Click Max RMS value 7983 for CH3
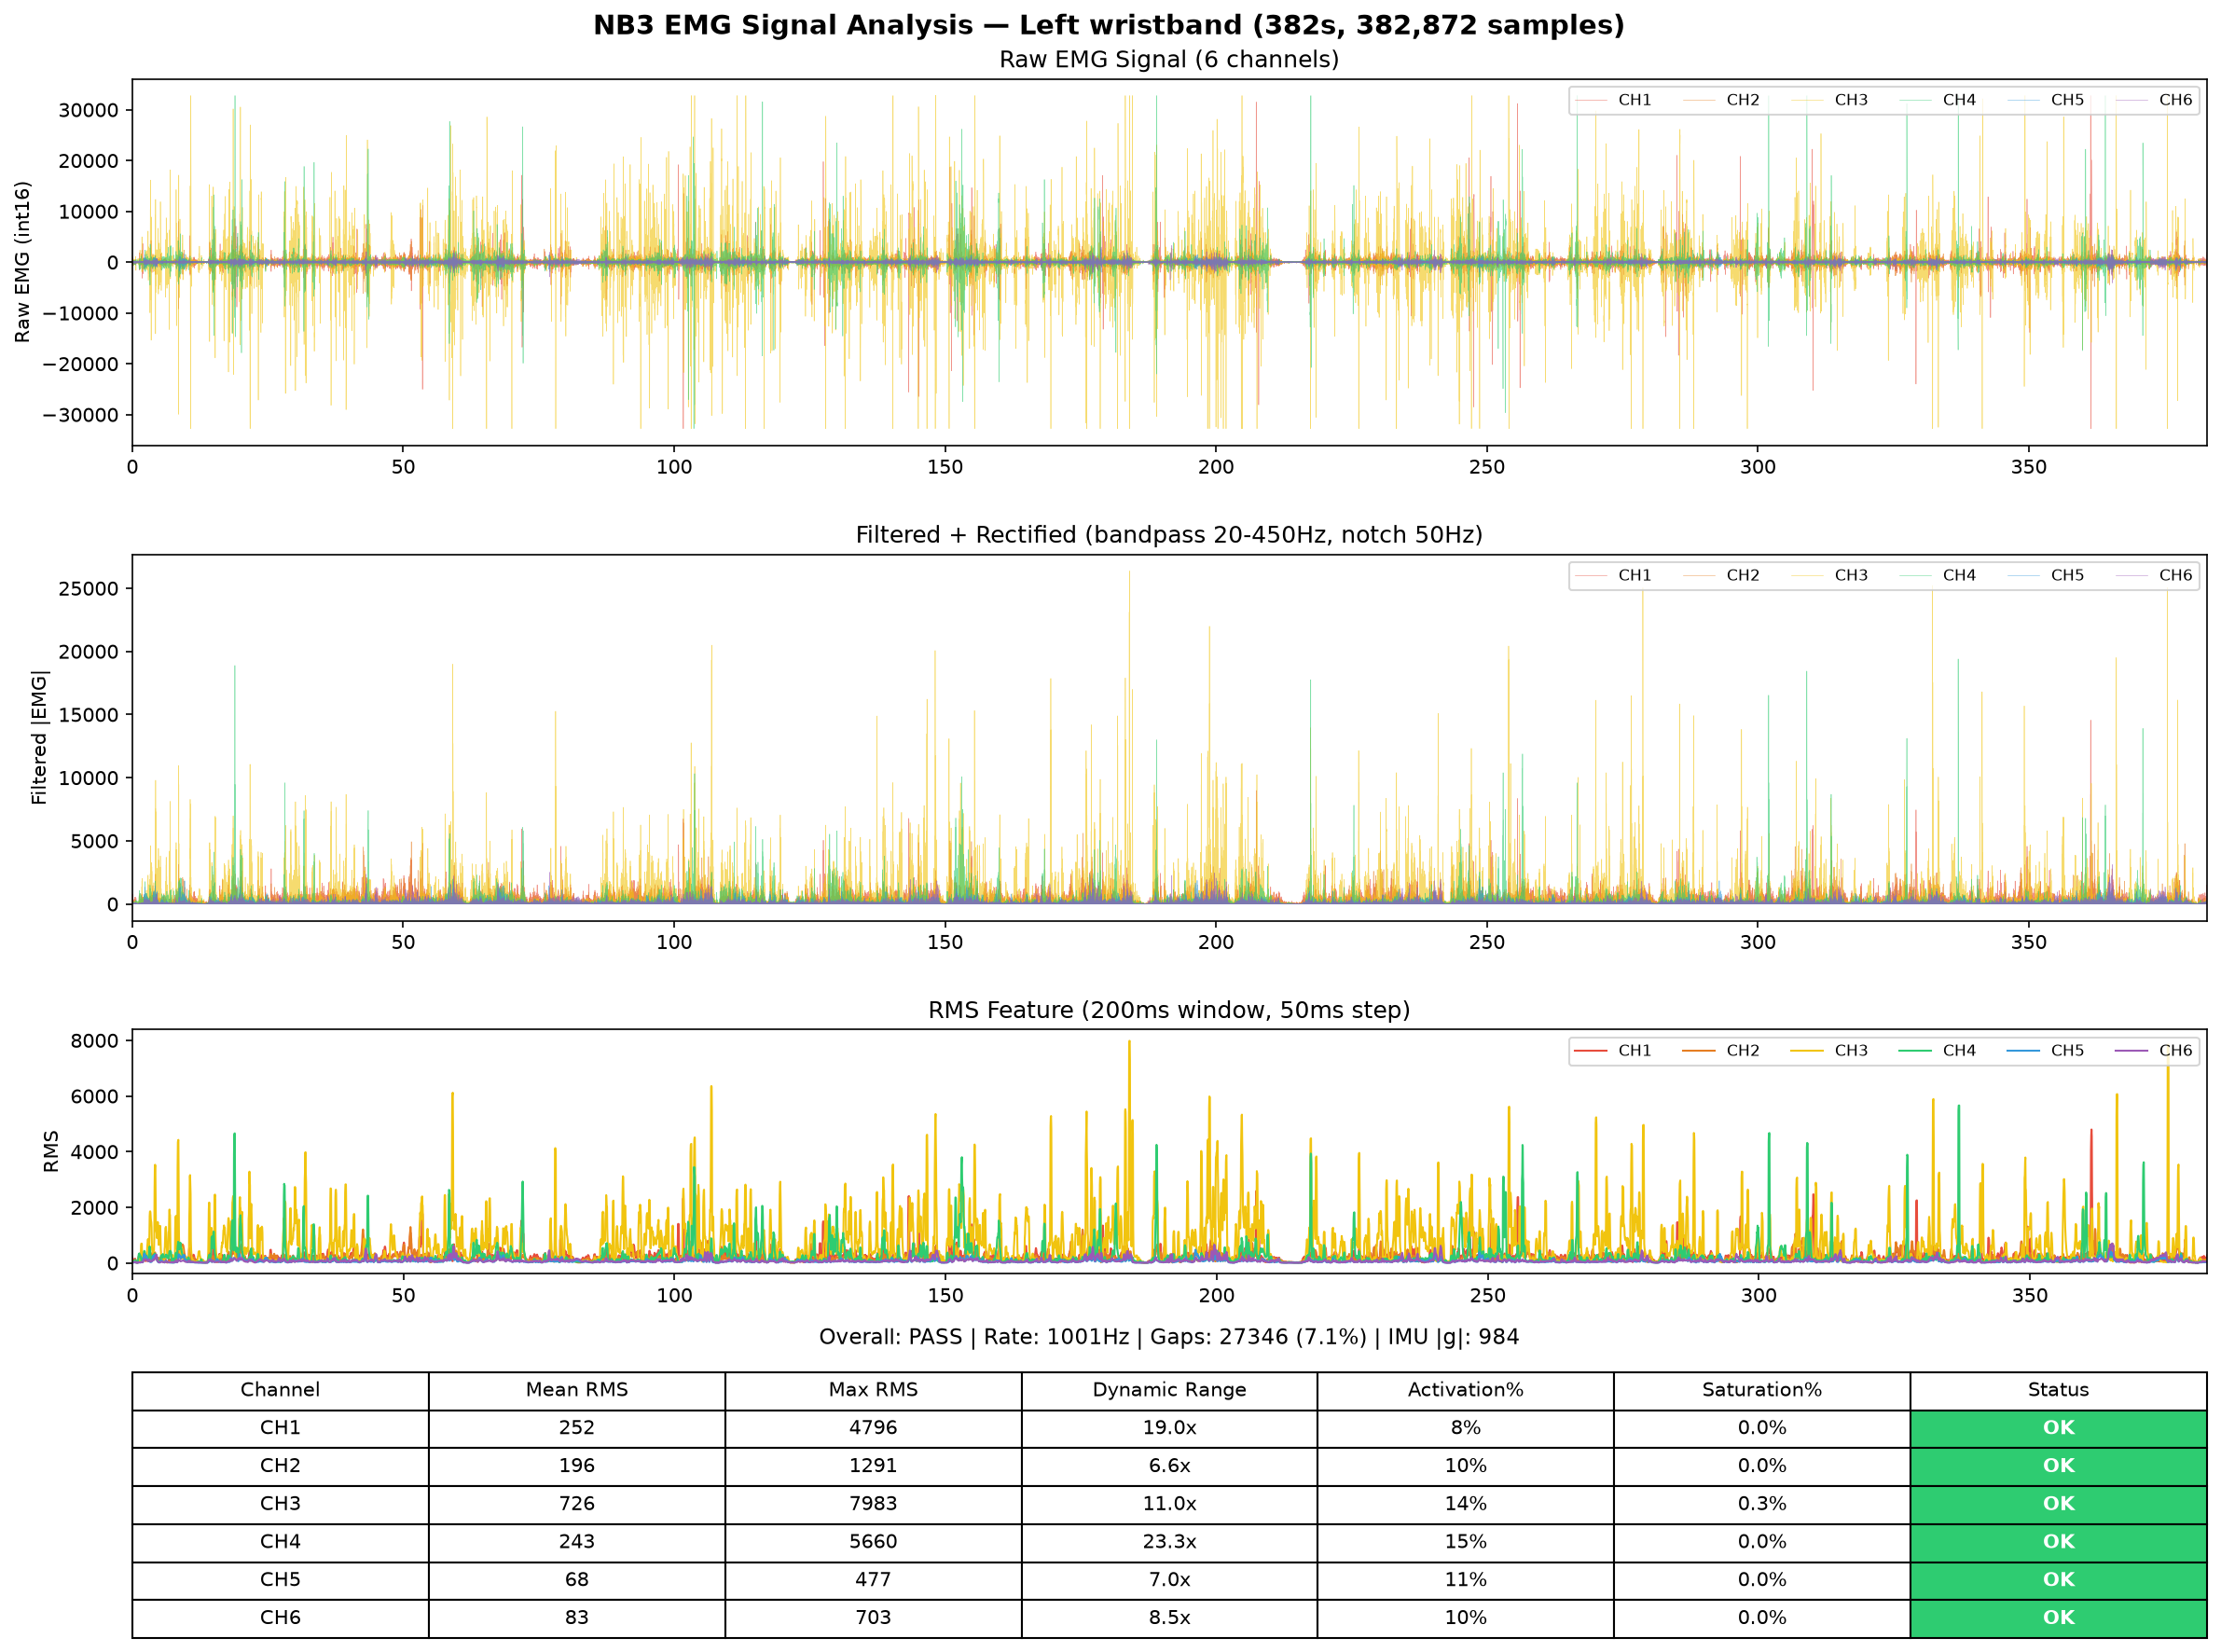Screen dimensions: 2221x1652 point(873,1504)
